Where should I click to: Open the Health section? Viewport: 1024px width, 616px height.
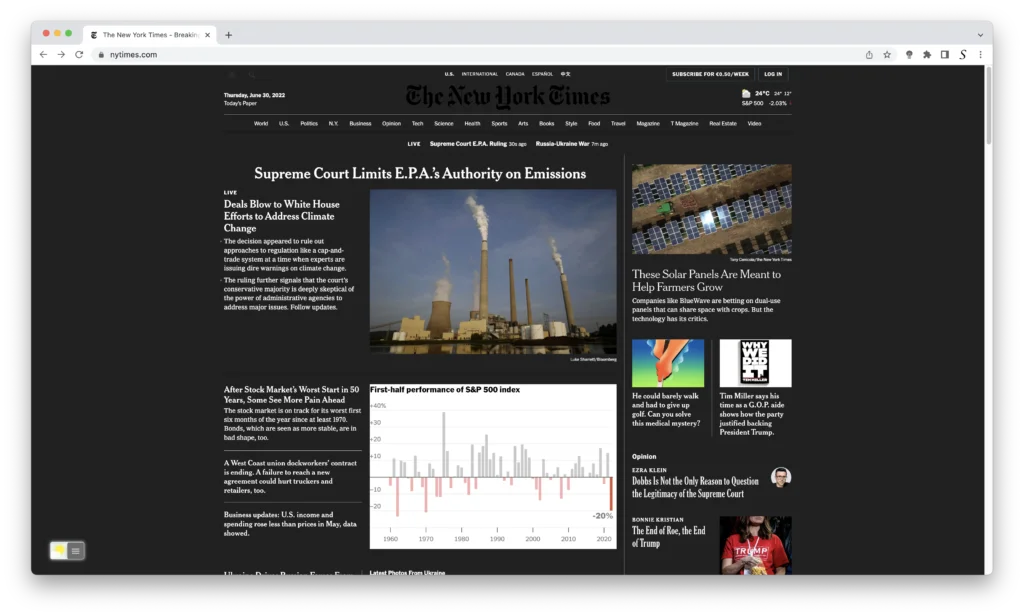[472, 123]
